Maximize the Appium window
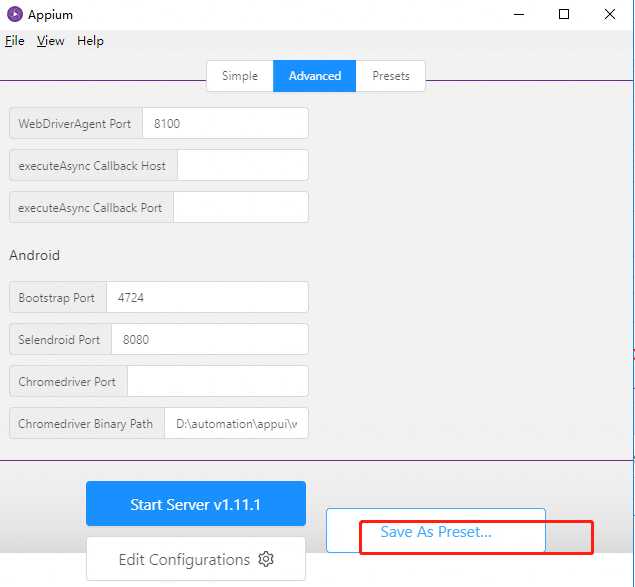635x587 pixels. click(564, 15)
